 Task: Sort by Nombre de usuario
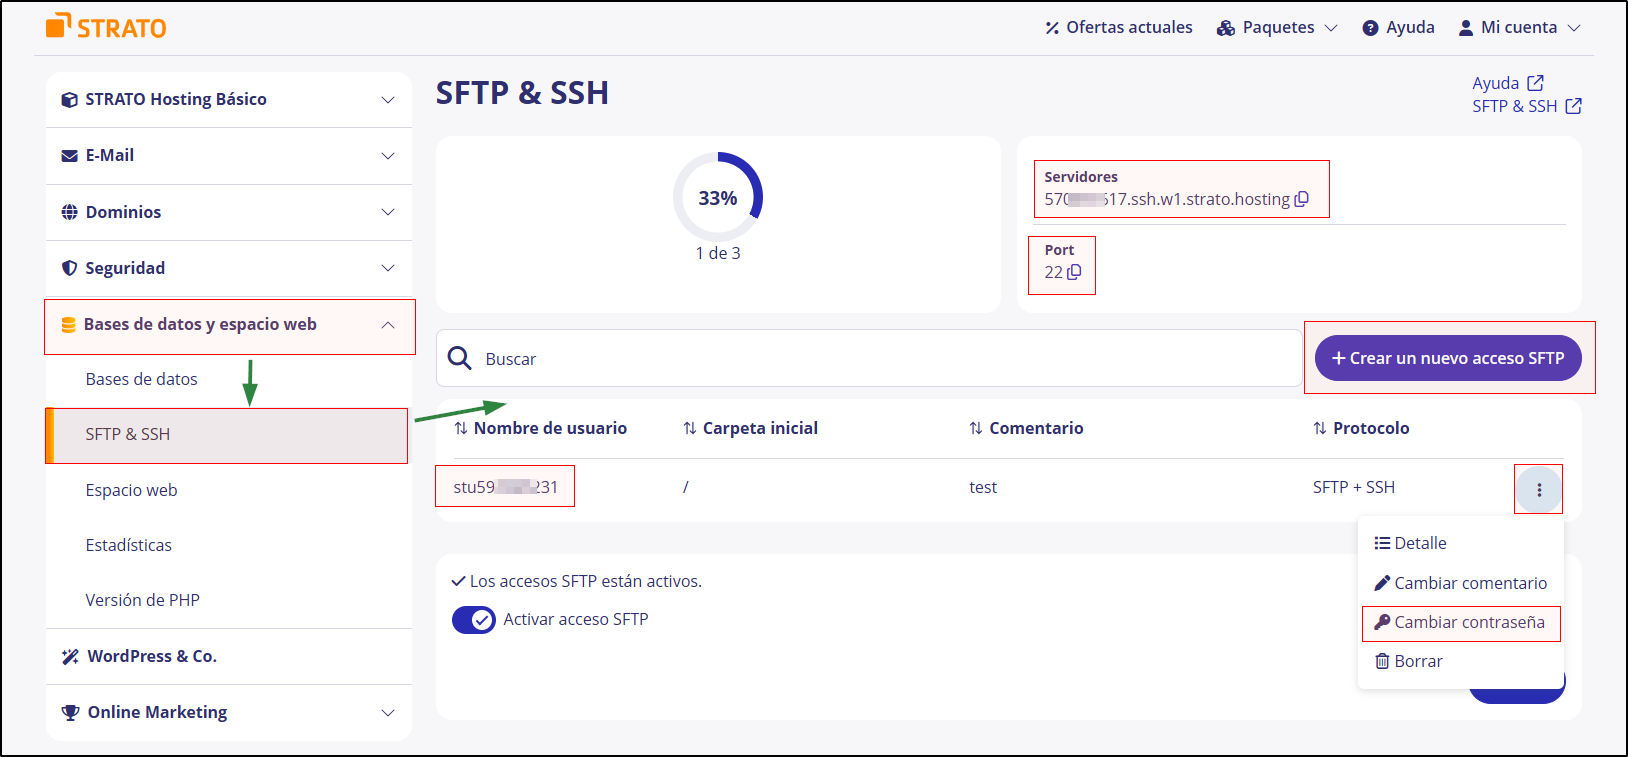540,428
